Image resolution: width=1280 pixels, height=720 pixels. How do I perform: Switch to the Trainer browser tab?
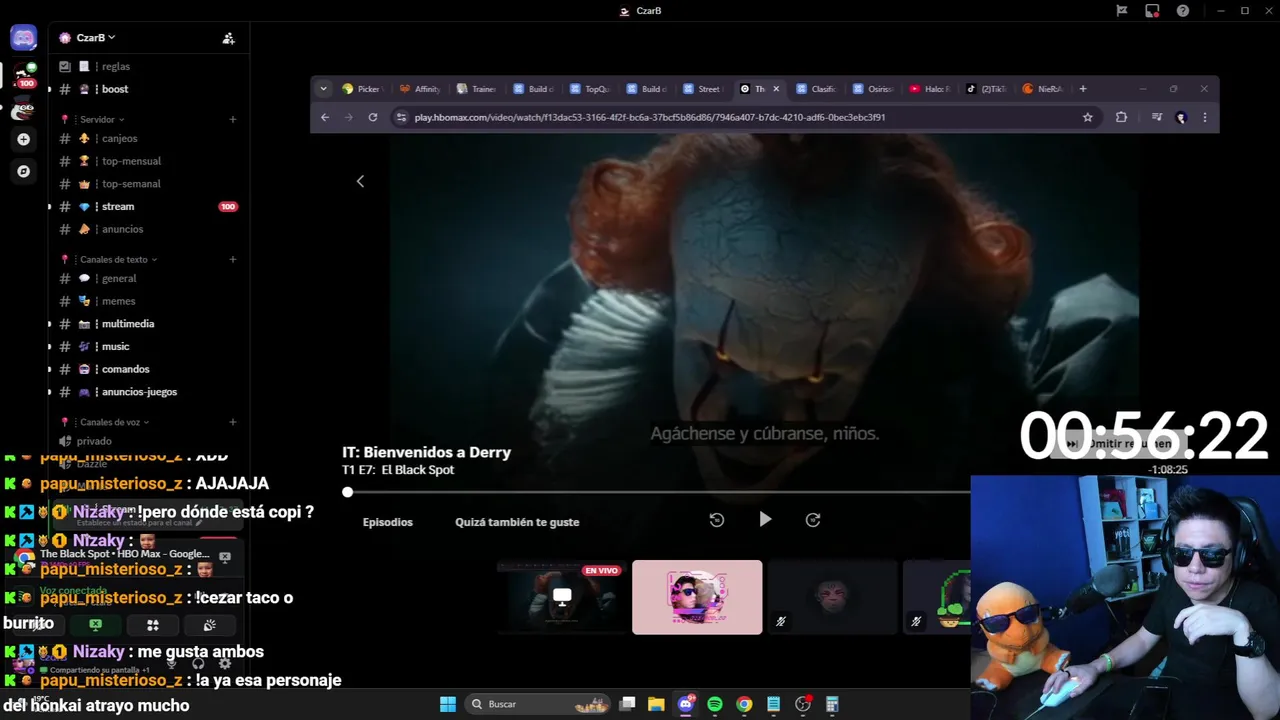pos(477,89)
